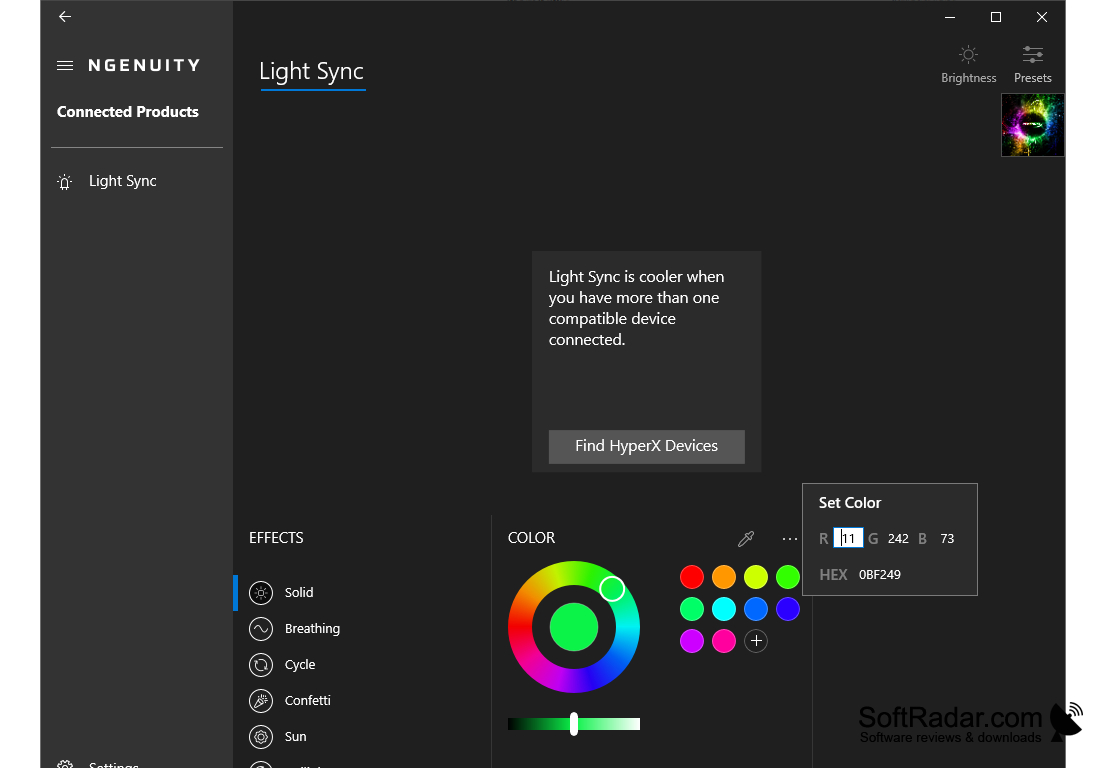Screen dimensions: 1106x768
Task: Open the hamburger menu next to NGENUITY
Action: pyautogui.click(x=64, y=64)
